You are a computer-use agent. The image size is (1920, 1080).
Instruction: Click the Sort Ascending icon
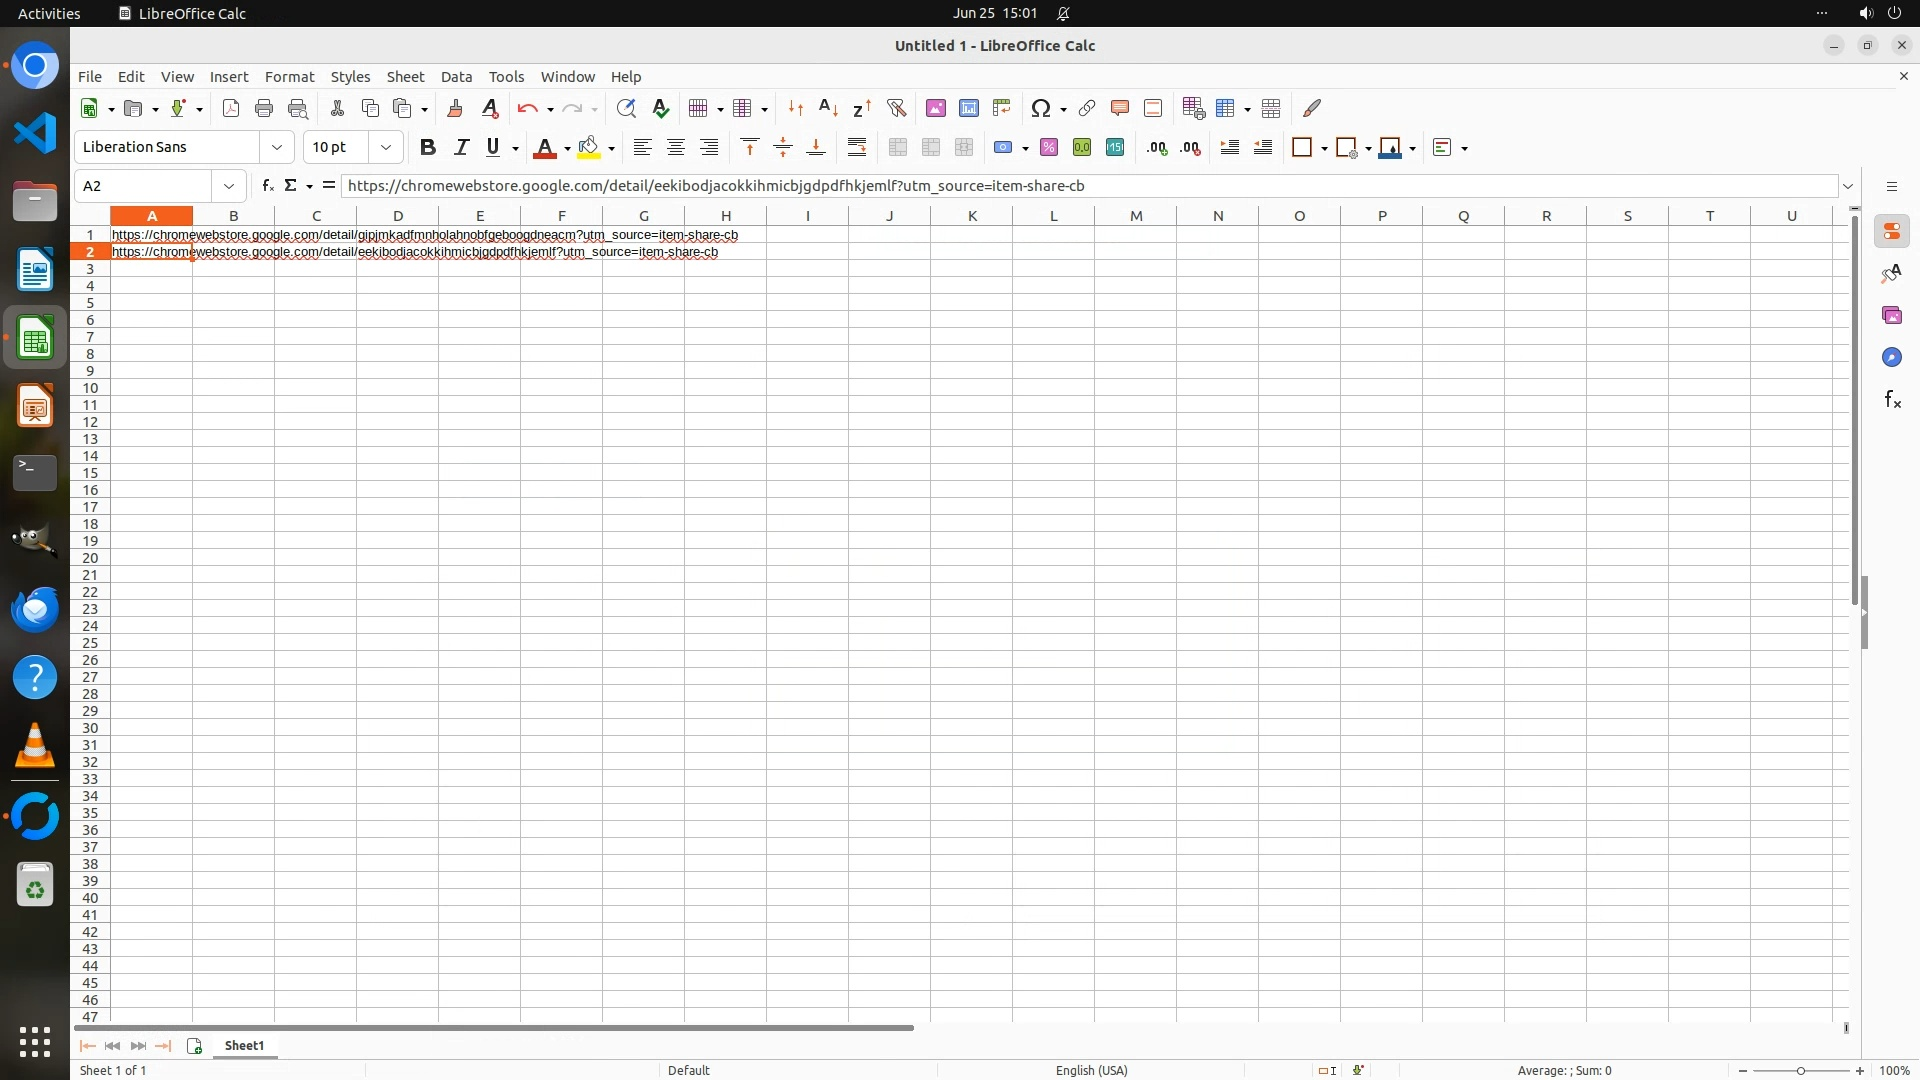pyautogui.click(x=828, y=108)
